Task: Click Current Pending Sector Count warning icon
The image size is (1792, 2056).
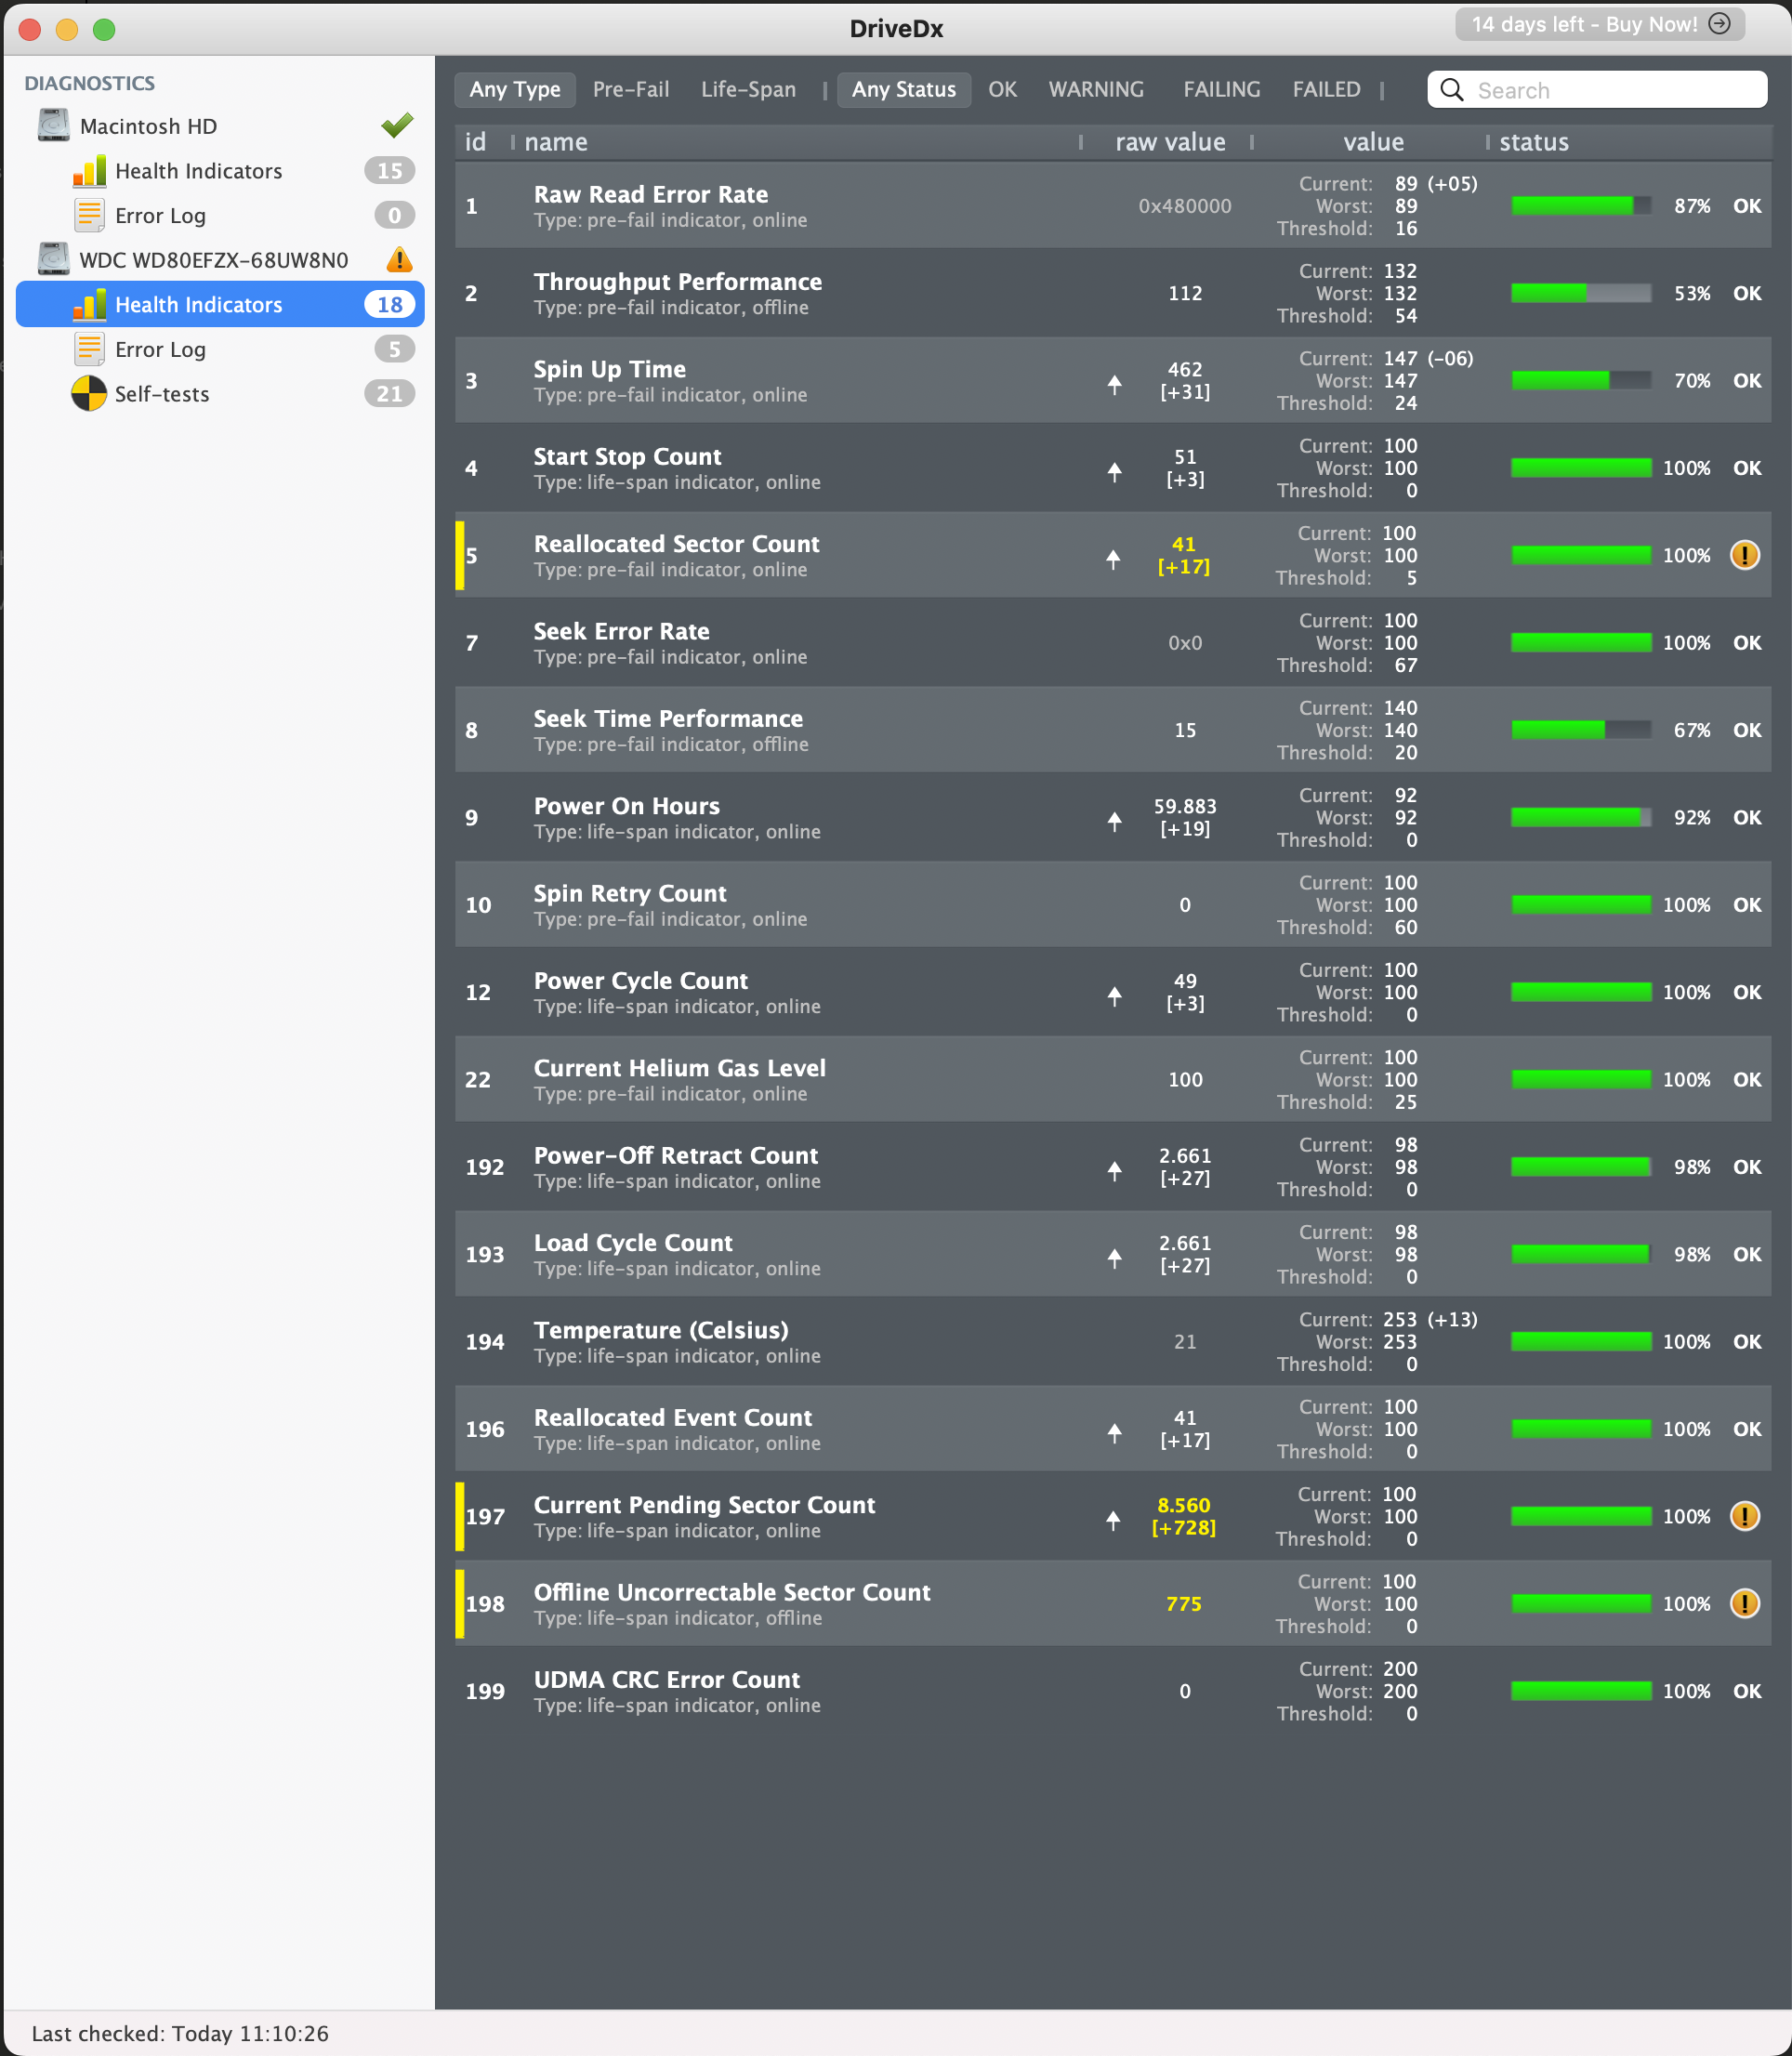Action: click(1744, 1516)
